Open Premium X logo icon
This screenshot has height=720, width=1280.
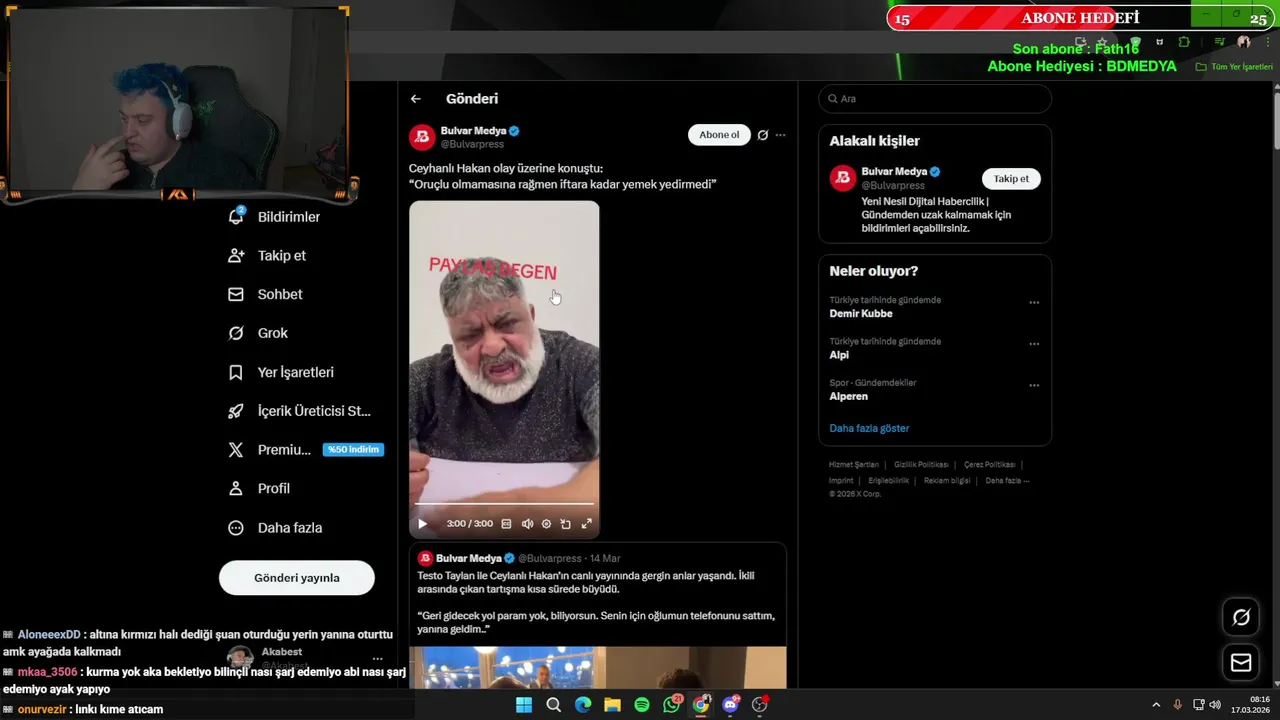pos(236,450)
